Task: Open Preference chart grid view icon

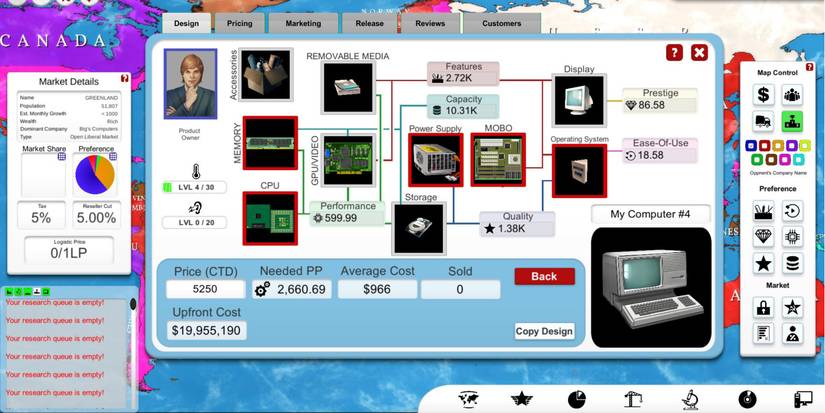Action: coord(113,156)
